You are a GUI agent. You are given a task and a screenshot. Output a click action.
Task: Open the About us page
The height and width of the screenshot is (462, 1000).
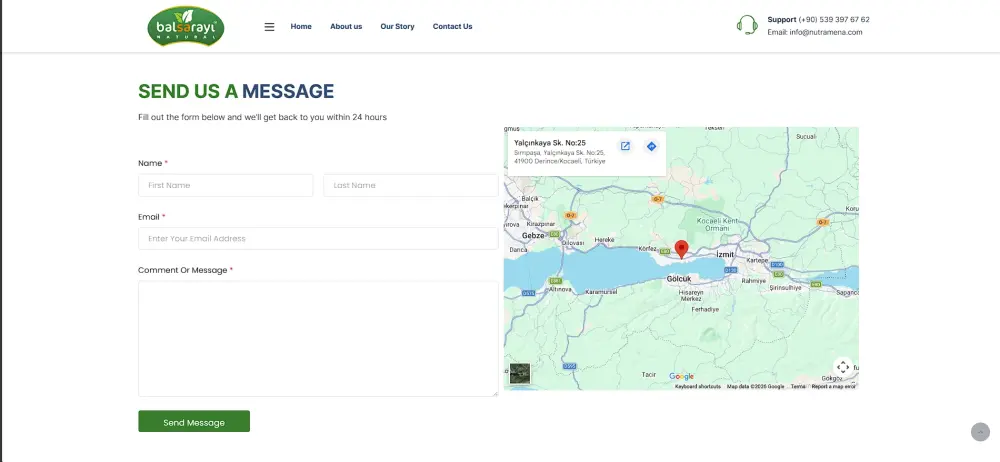point(346,27)
